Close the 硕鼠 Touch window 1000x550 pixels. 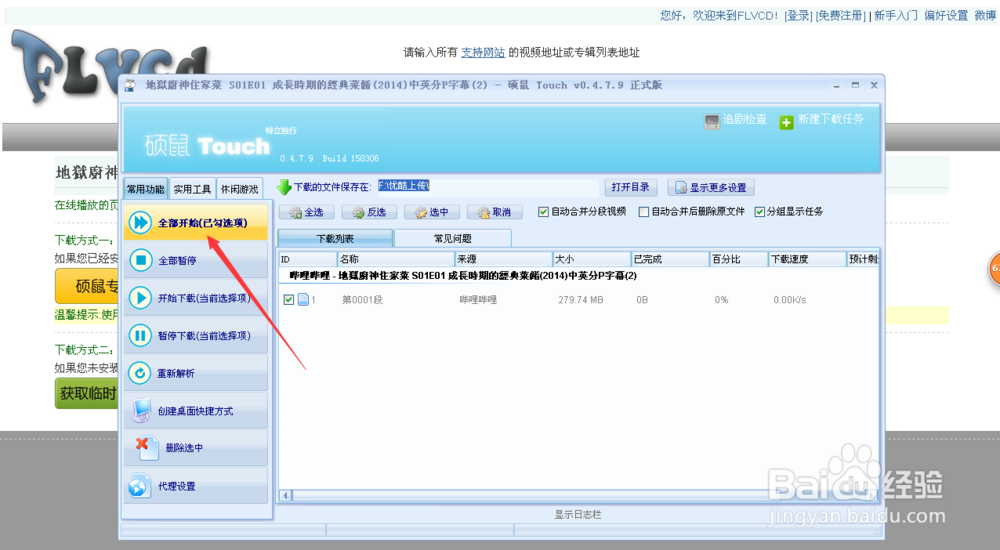click(x=874, y=85)
